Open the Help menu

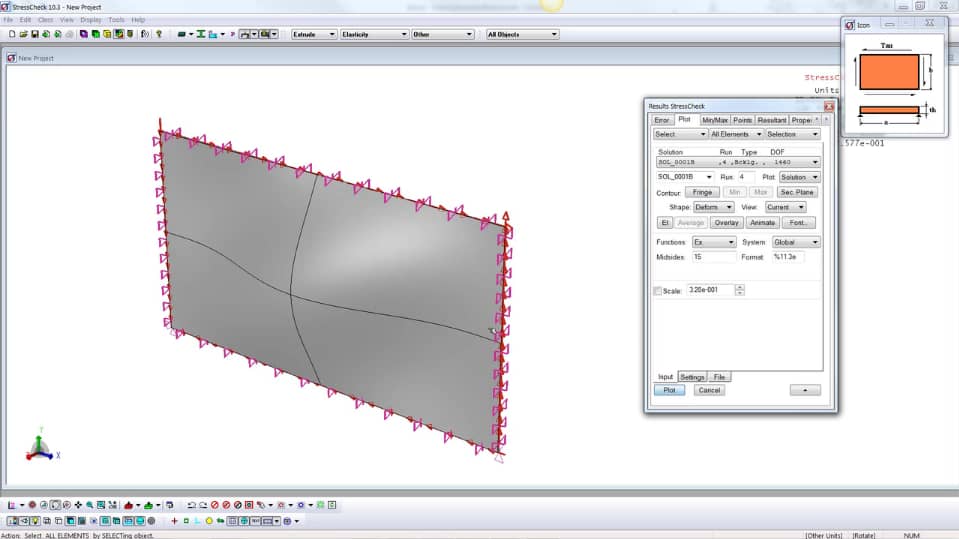(x=138, y=20)
